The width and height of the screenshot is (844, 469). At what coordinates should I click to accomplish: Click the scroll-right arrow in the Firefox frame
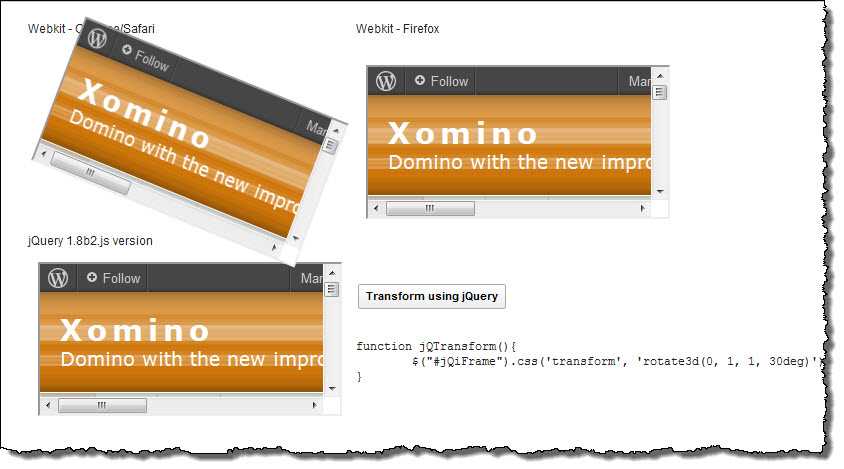pyautogui.click(x=643, y=209)
